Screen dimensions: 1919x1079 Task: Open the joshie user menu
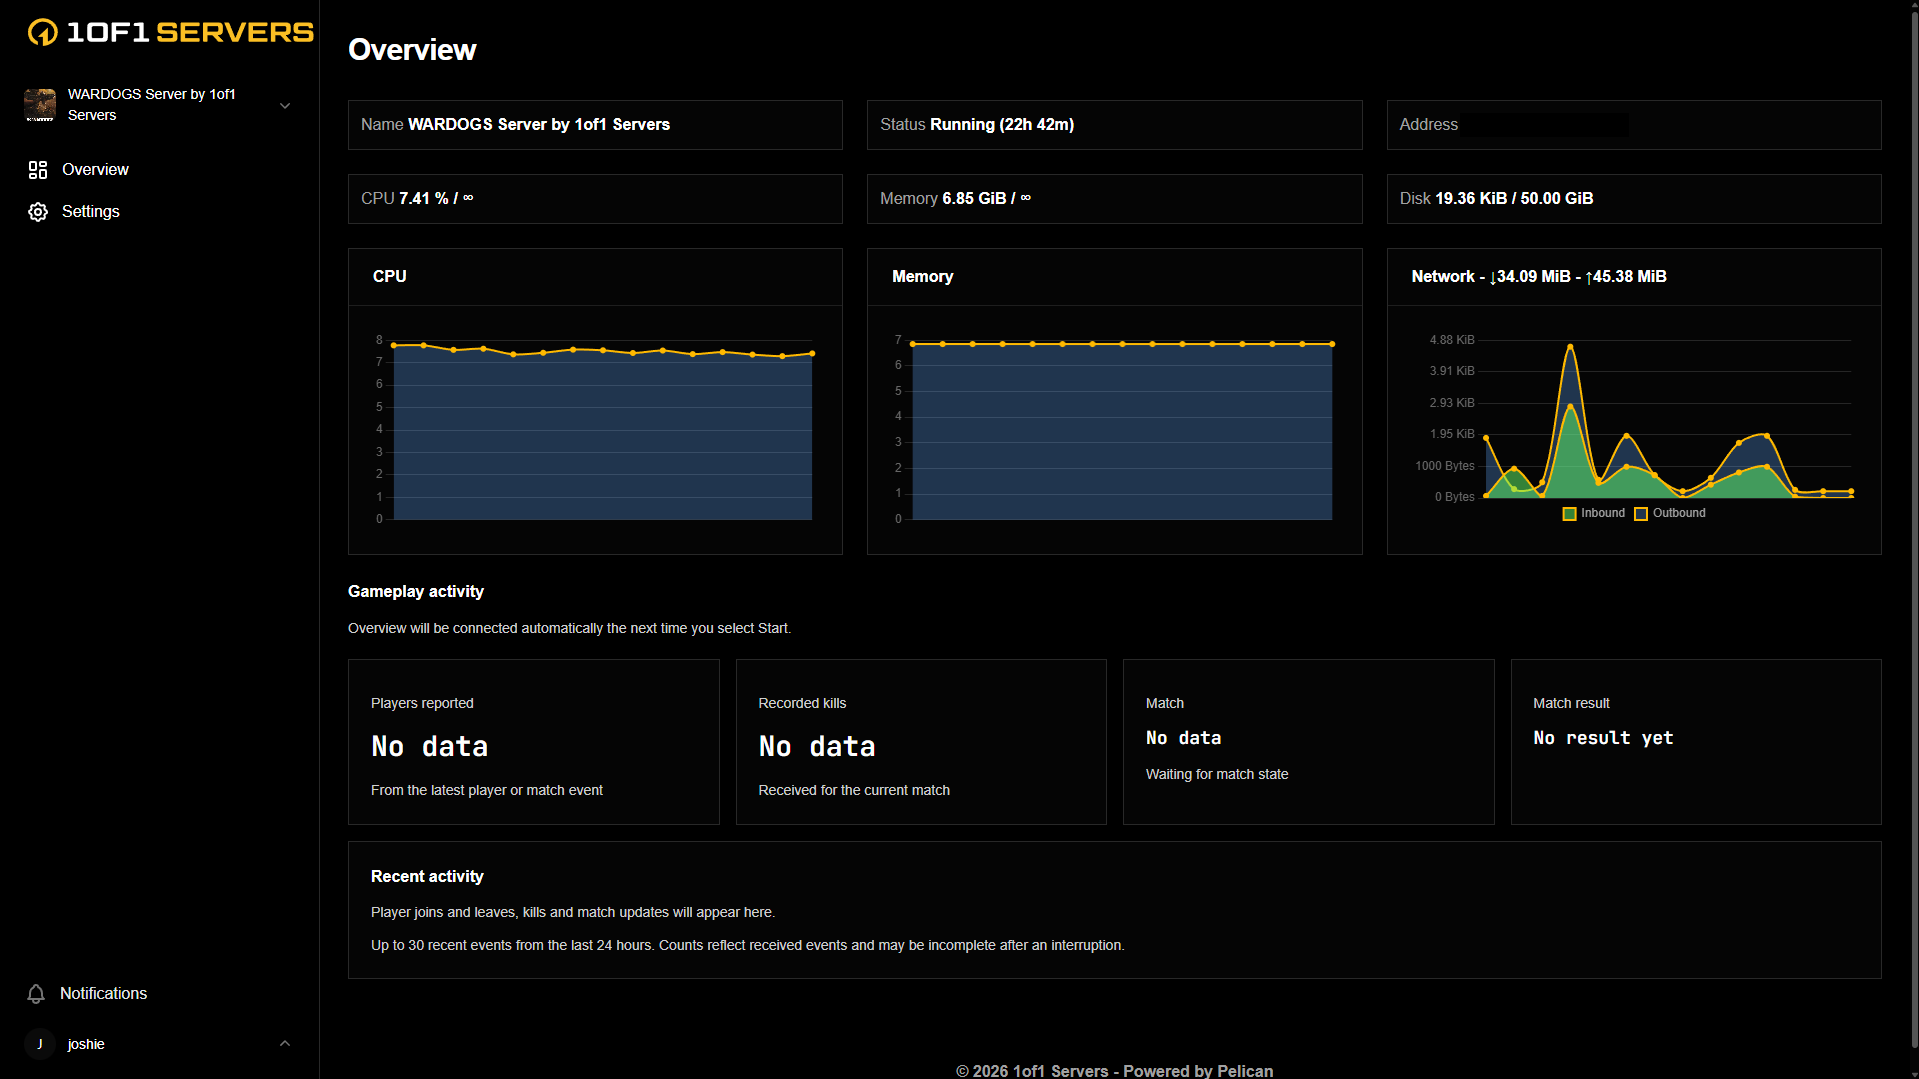(x=160, y=1044)
